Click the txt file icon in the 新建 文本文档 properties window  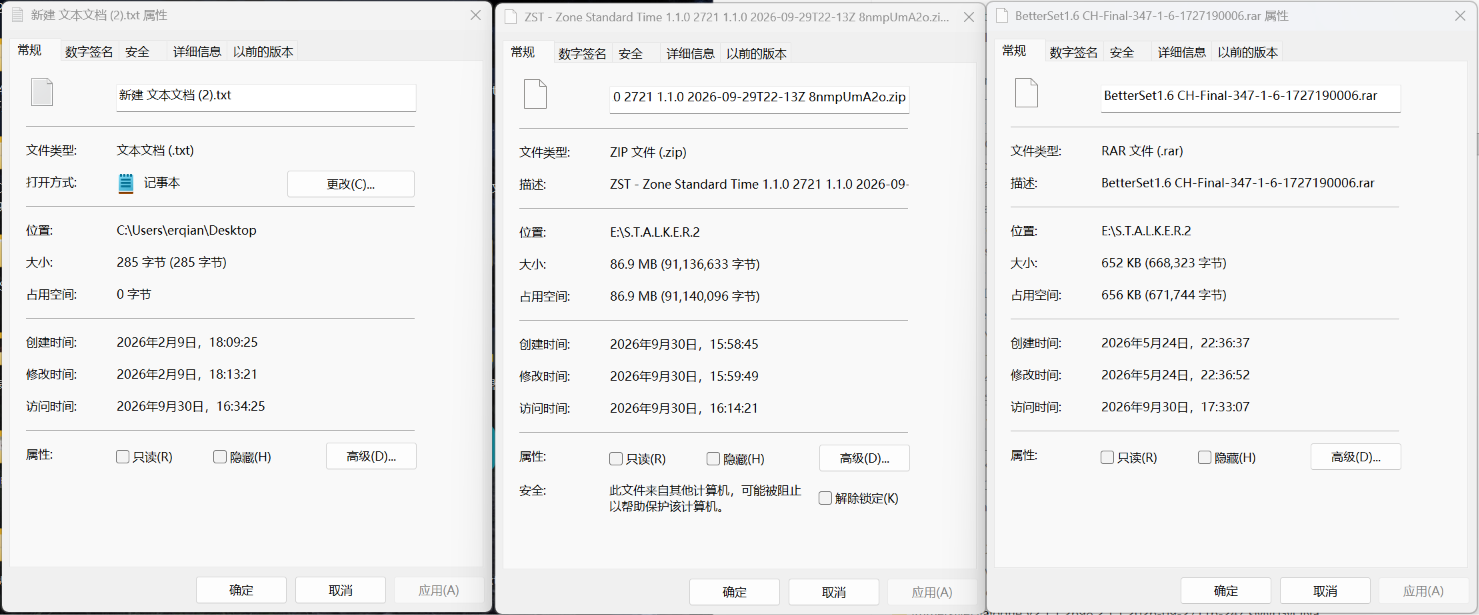[x=41, y=92]
